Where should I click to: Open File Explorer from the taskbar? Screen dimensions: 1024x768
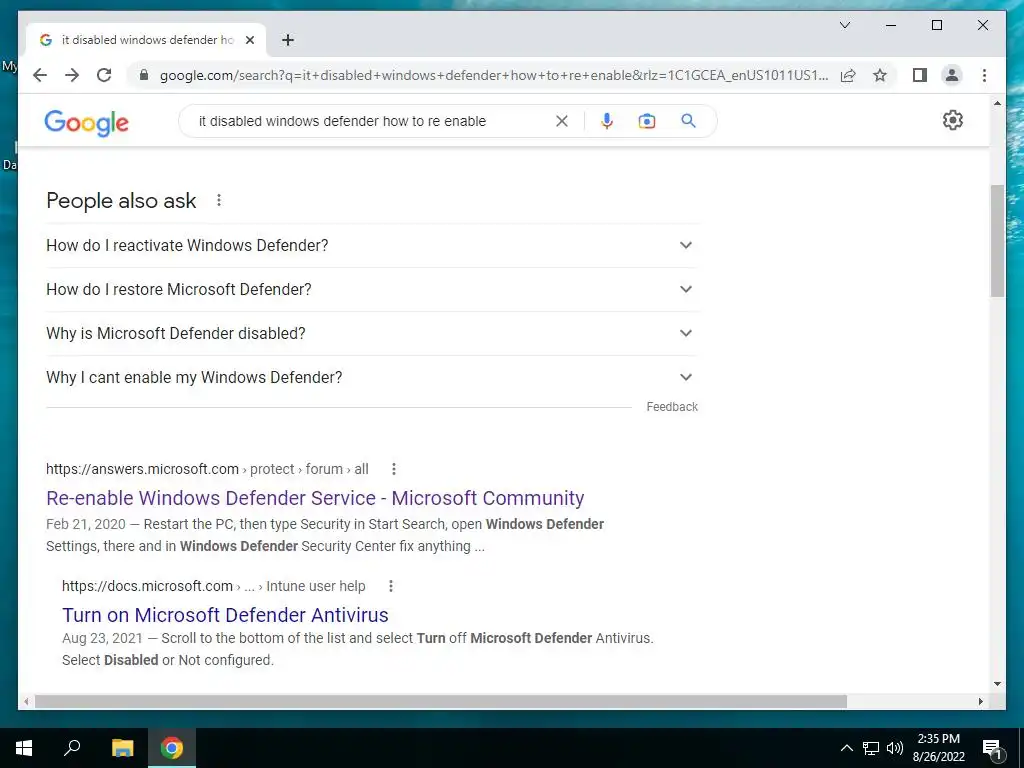(x=122, y=748)
